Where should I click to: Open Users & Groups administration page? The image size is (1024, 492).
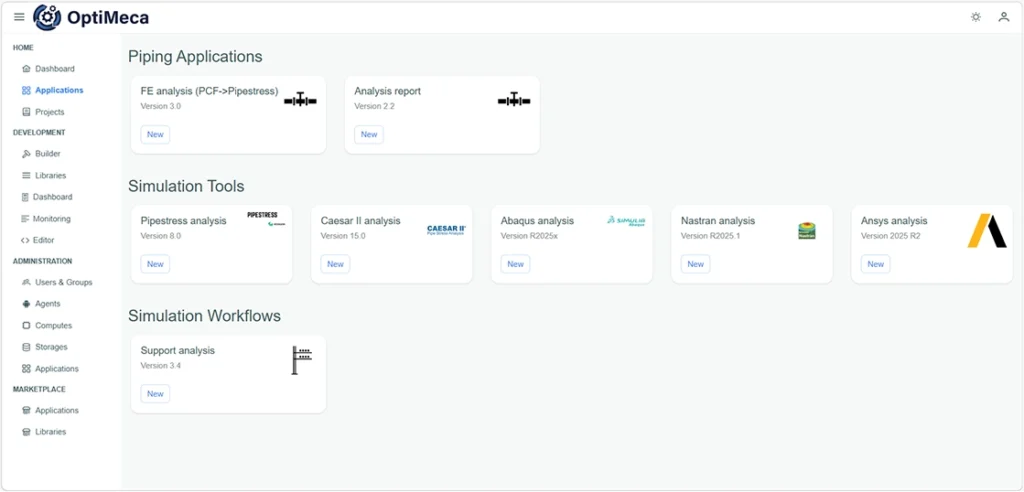63,282
